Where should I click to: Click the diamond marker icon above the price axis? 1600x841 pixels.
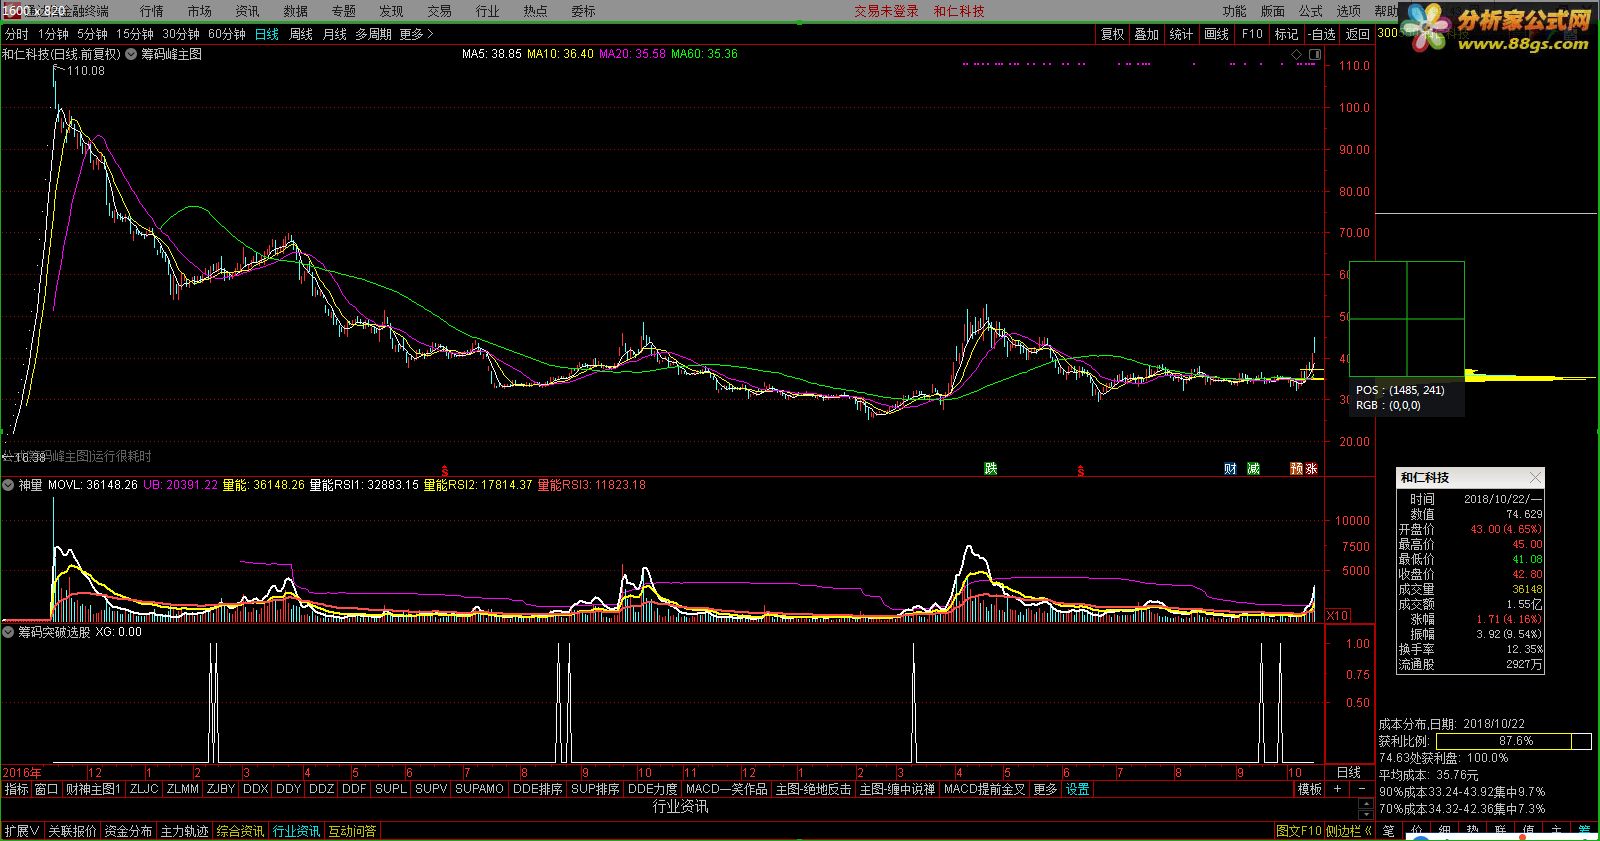[x=1296, y=54]
